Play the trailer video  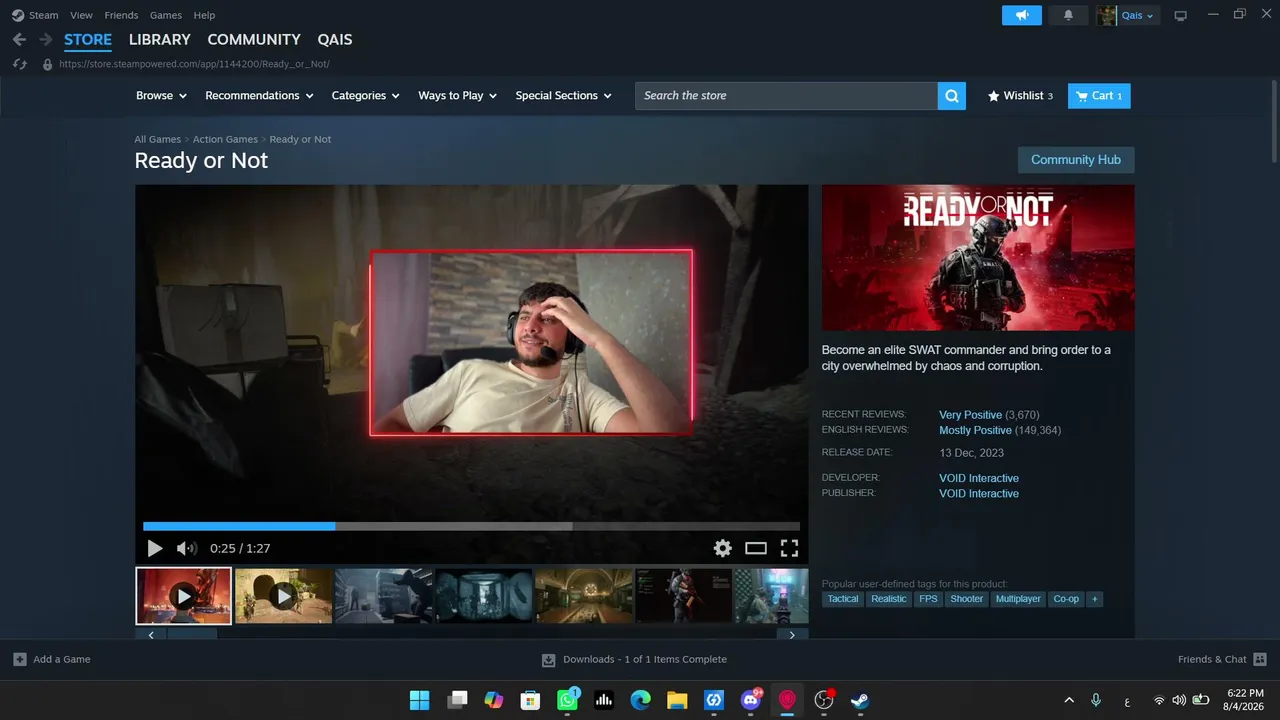coord(154,548)
